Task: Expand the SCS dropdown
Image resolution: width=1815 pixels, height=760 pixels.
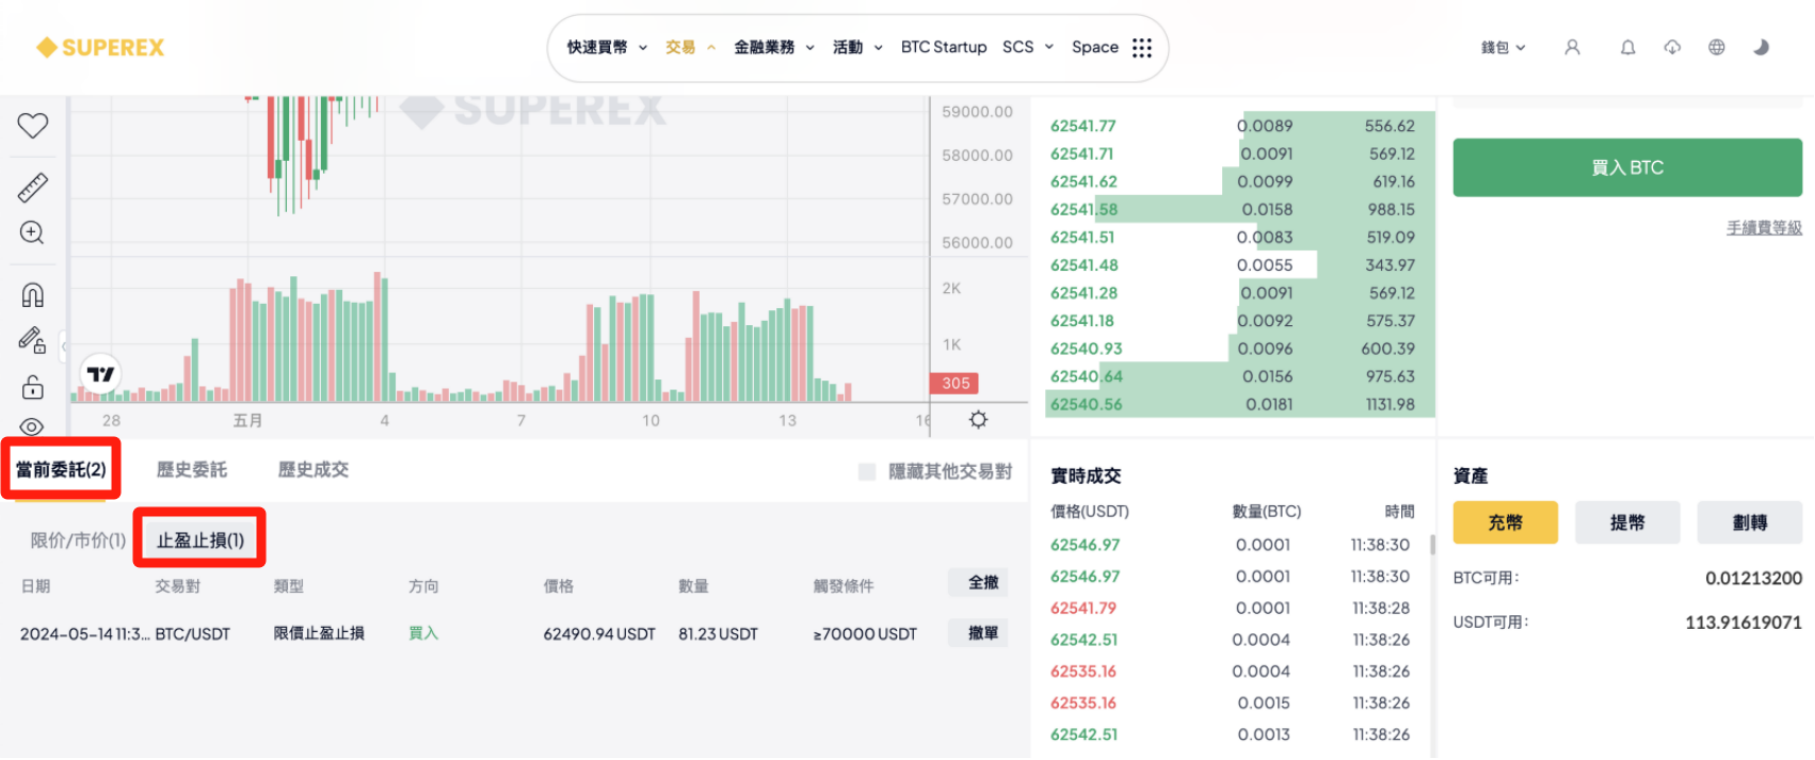Action: pos(1028,47)
